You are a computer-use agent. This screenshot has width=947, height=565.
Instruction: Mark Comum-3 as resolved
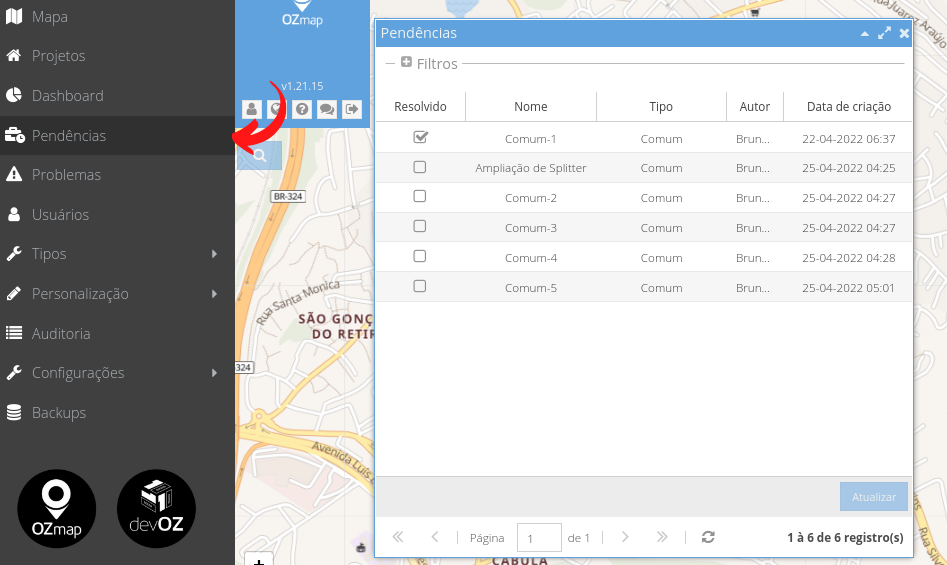420,226
